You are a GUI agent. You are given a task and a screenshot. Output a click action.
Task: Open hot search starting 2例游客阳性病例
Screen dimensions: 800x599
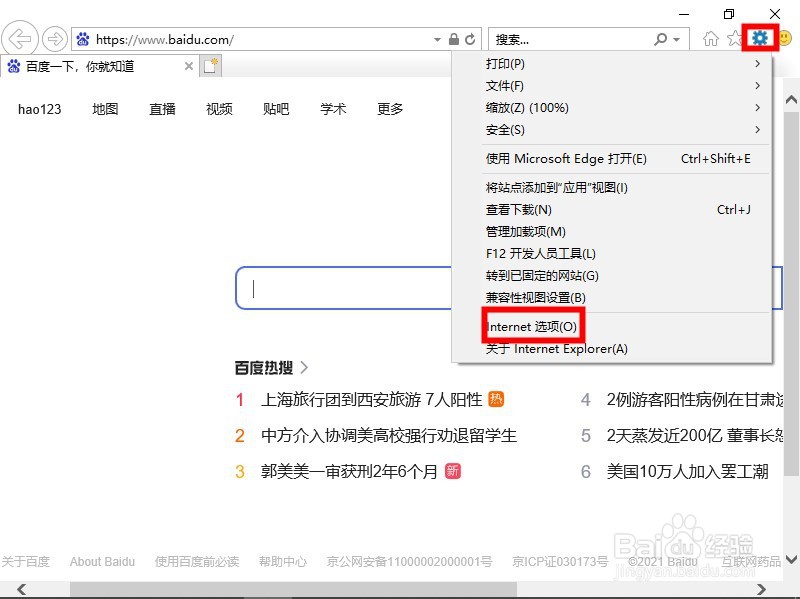coord(694,399)
